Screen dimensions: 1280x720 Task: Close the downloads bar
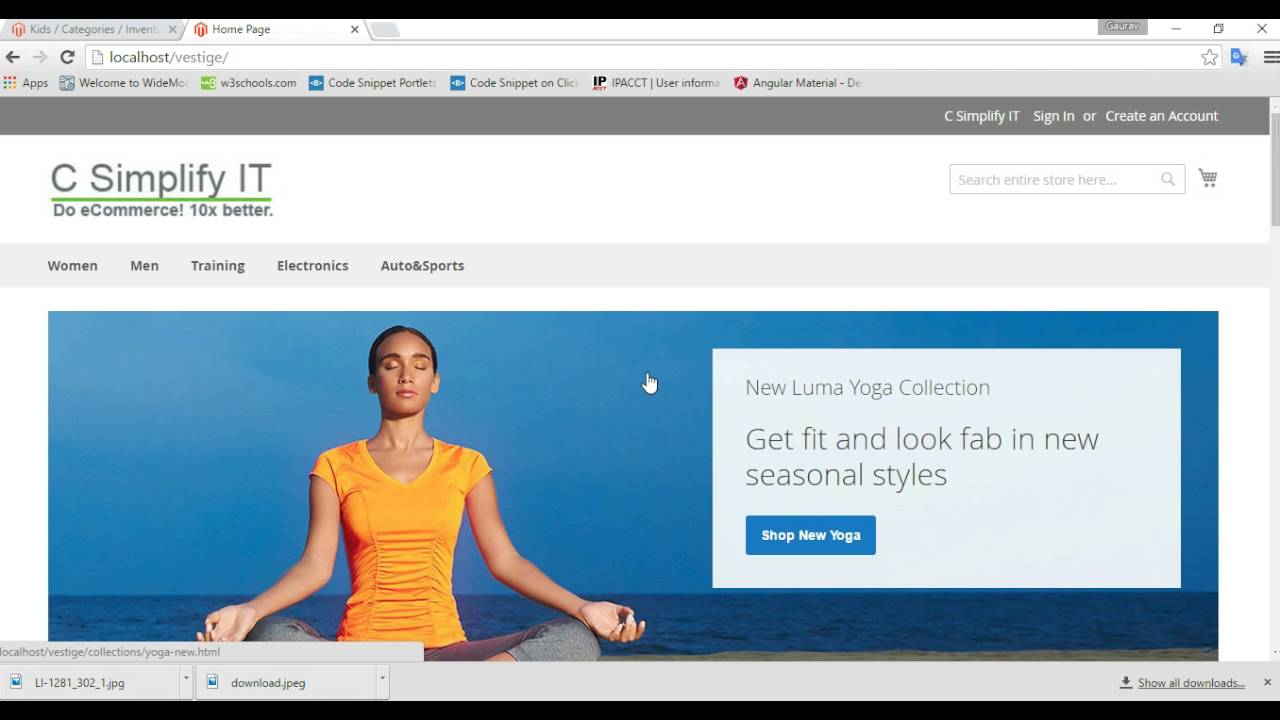[1267, 682]
